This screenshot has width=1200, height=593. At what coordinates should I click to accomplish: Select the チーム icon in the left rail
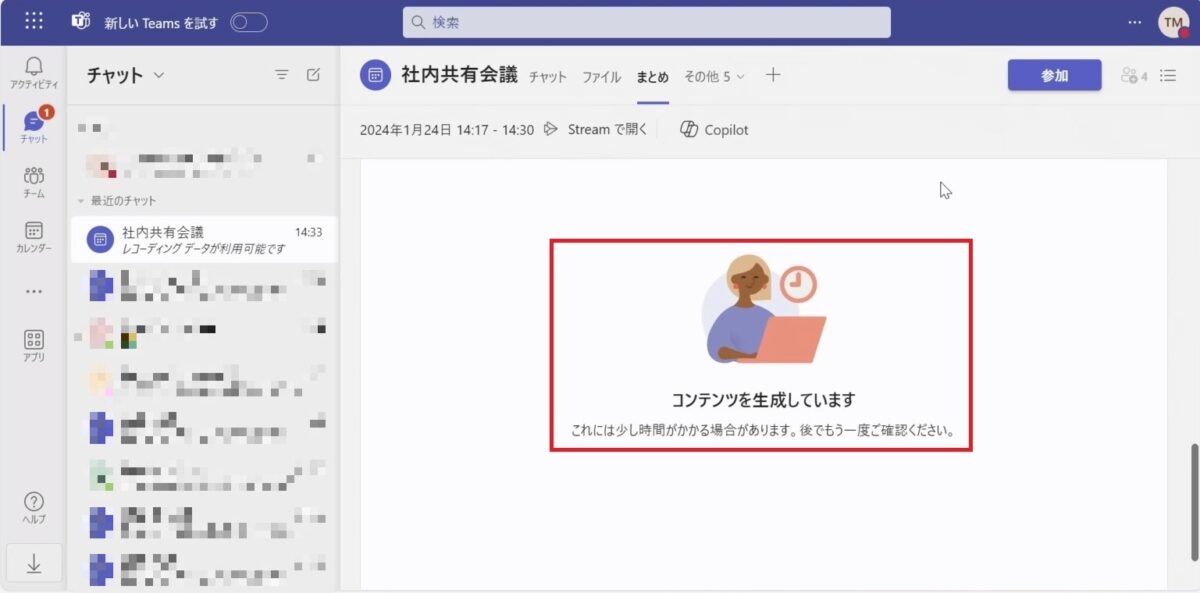(x=34, y=177)
